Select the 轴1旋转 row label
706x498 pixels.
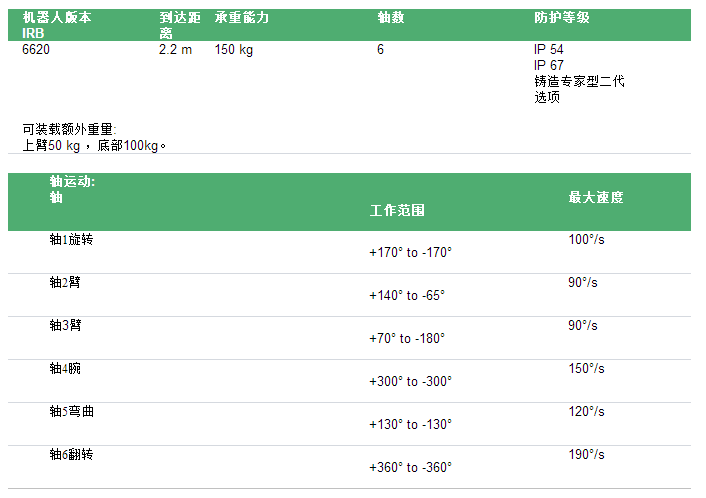pos(72,240)
